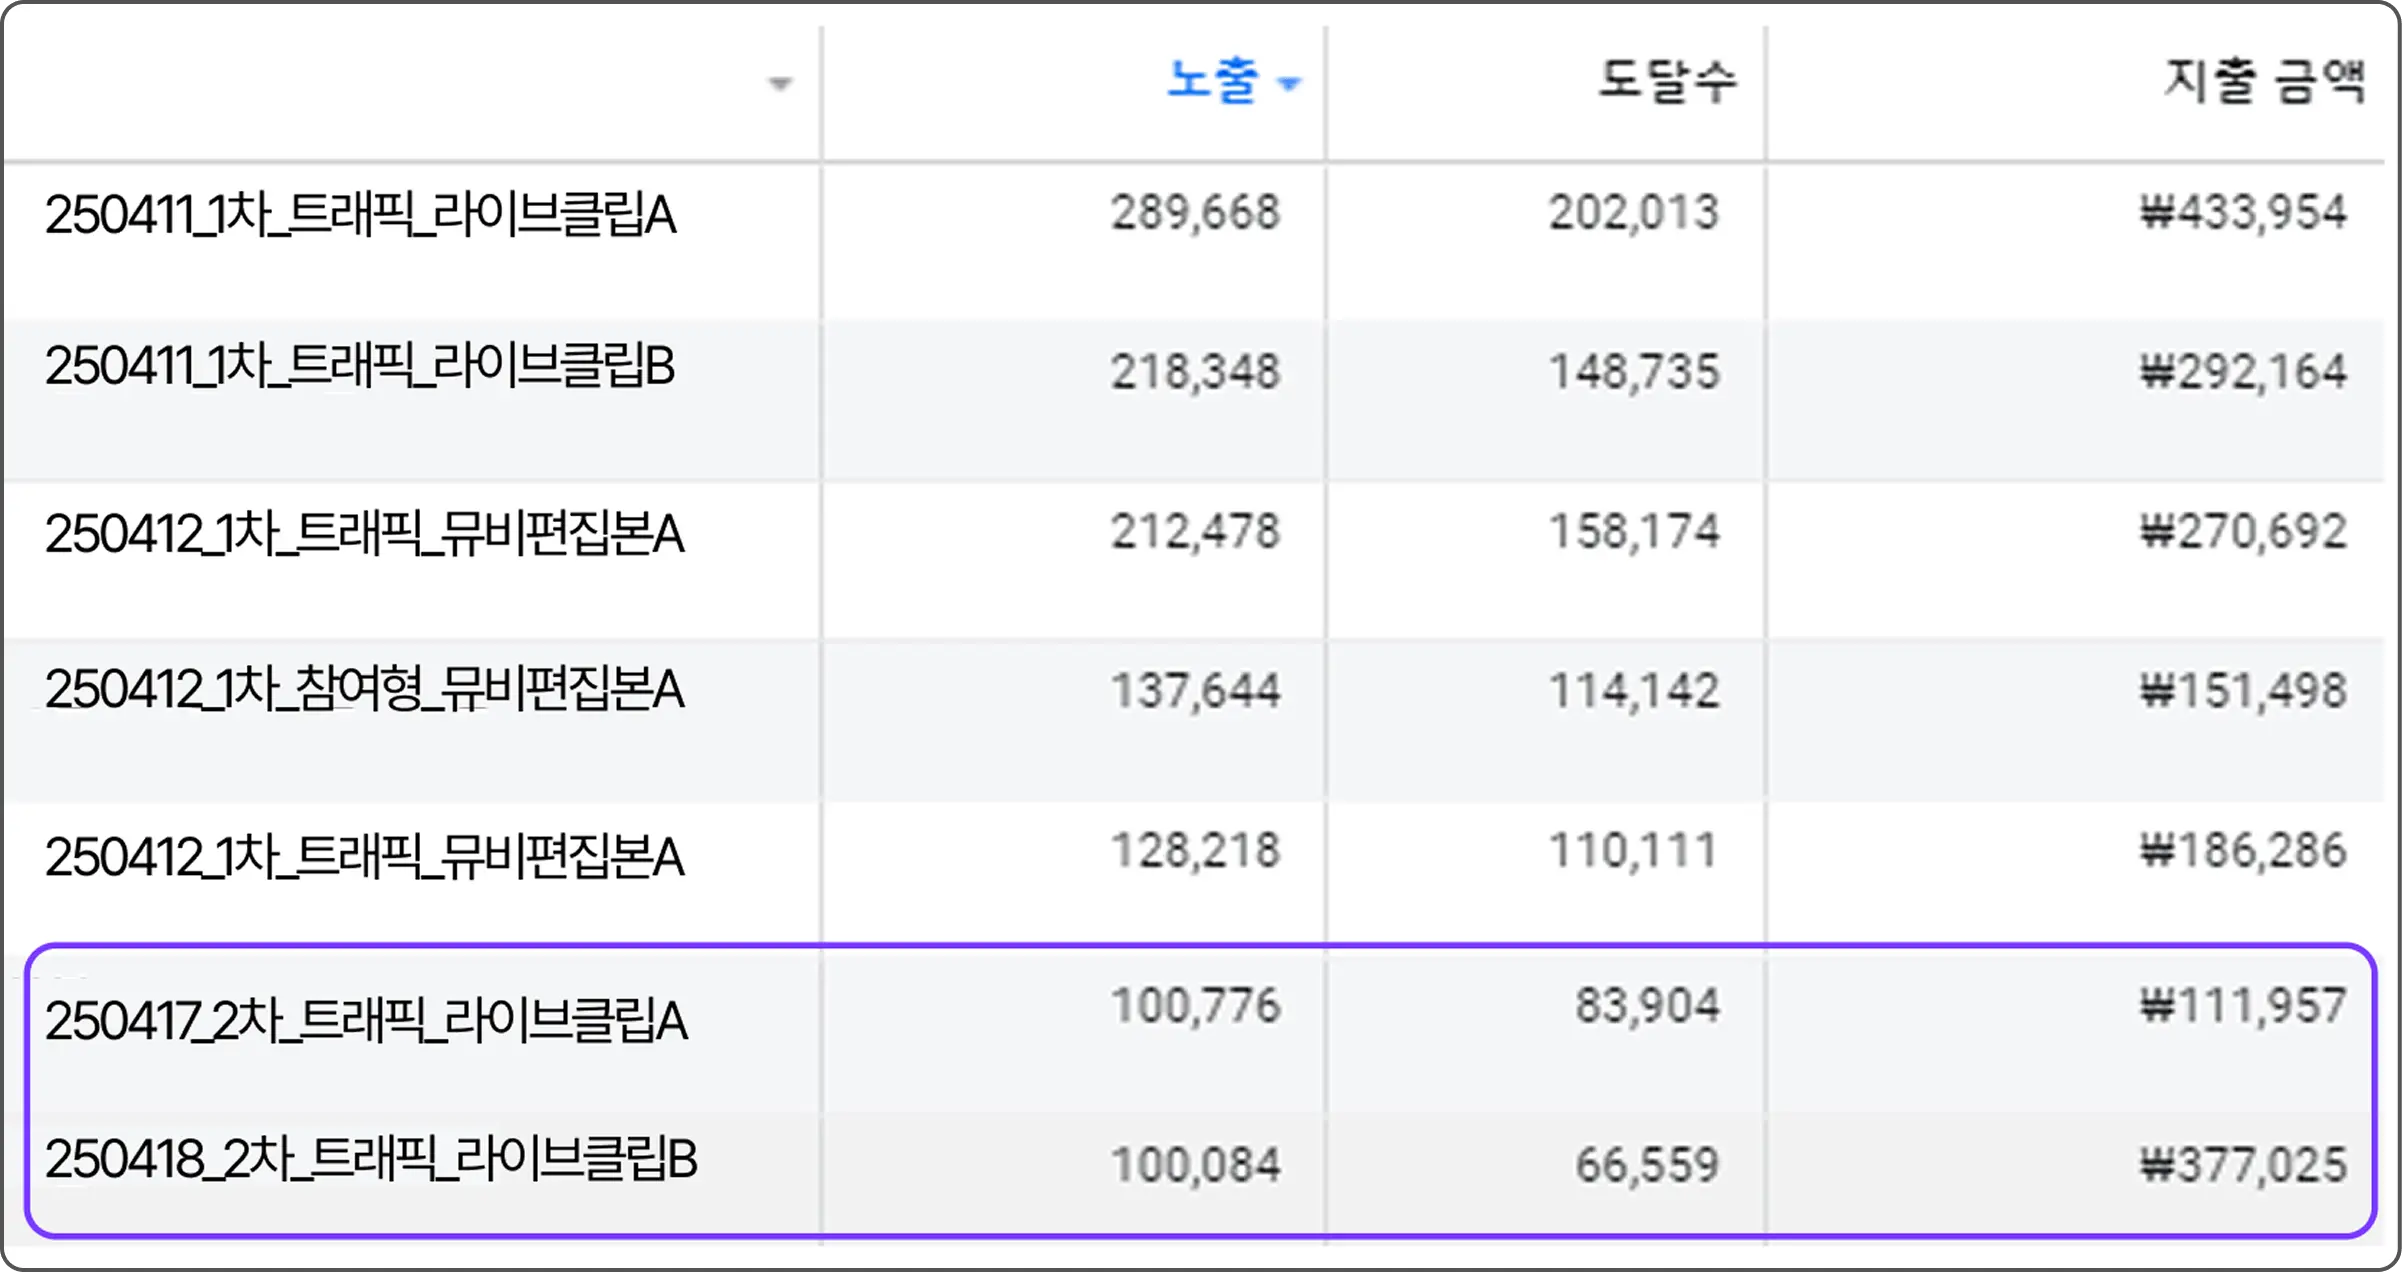Image resolution: width=2402 pixels, height=1272 pixels.
Task: Select the 250412_1차_참여형_뮤비편집본A ad name
Action: pyautogui.click(x=365, y=689)
